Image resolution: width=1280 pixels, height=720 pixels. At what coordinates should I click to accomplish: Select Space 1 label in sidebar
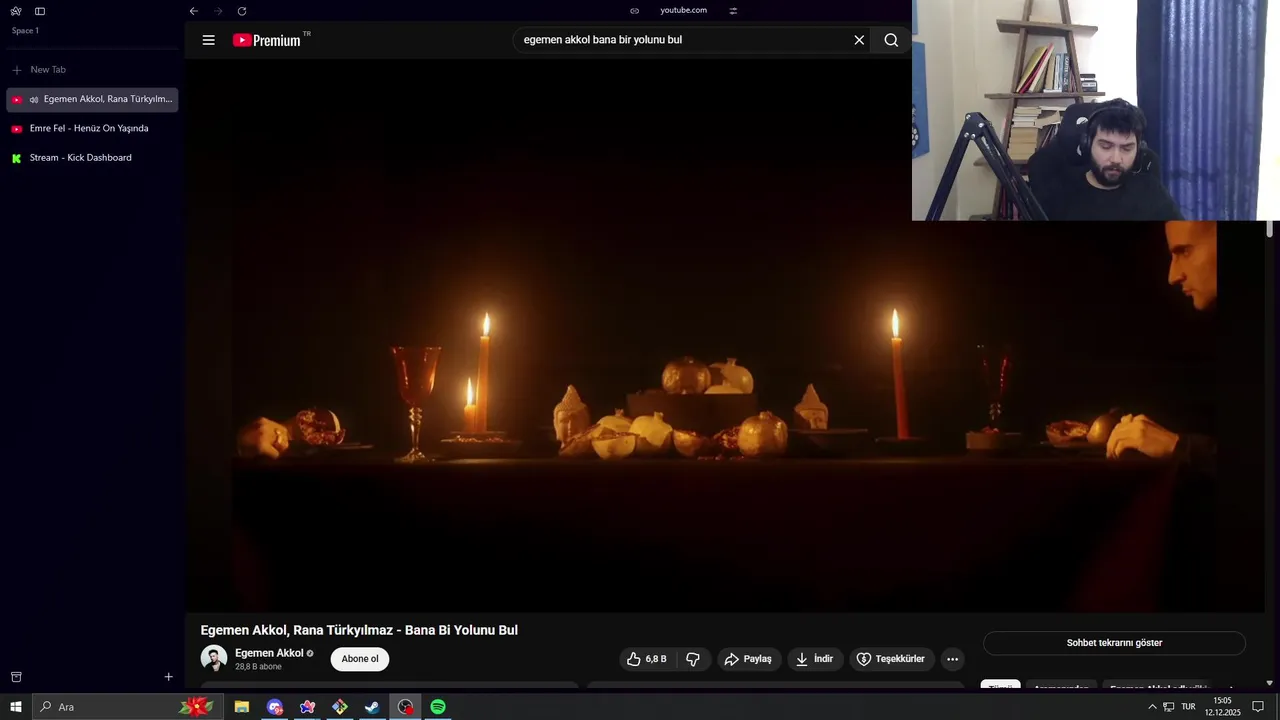tap(25, 31)
